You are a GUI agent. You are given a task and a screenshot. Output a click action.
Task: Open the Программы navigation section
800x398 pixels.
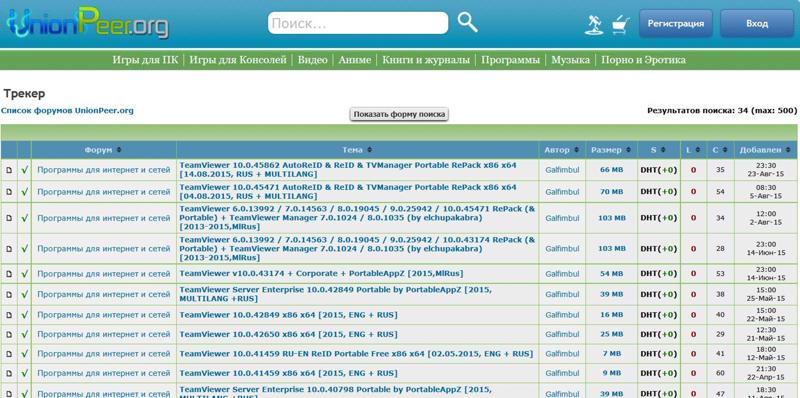(510, 60)
